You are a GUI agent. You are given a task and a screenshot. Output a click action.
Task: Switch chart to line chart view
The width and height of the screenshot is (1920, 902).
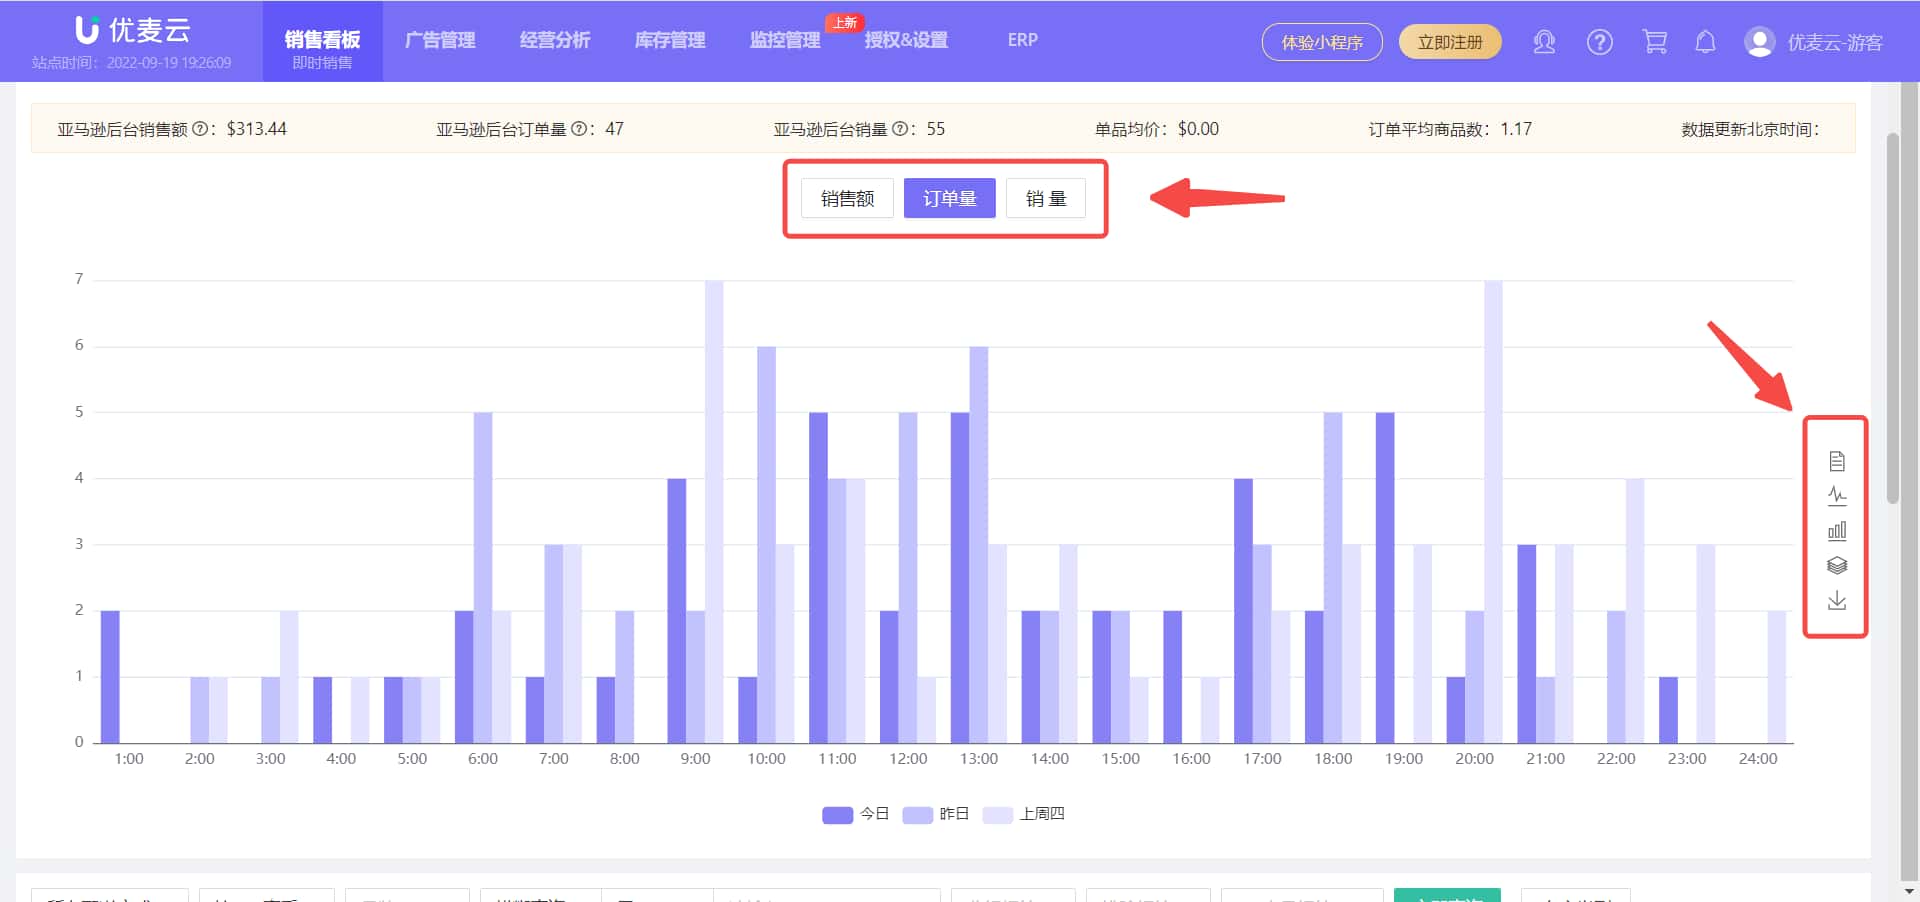tap(1836, 495)
